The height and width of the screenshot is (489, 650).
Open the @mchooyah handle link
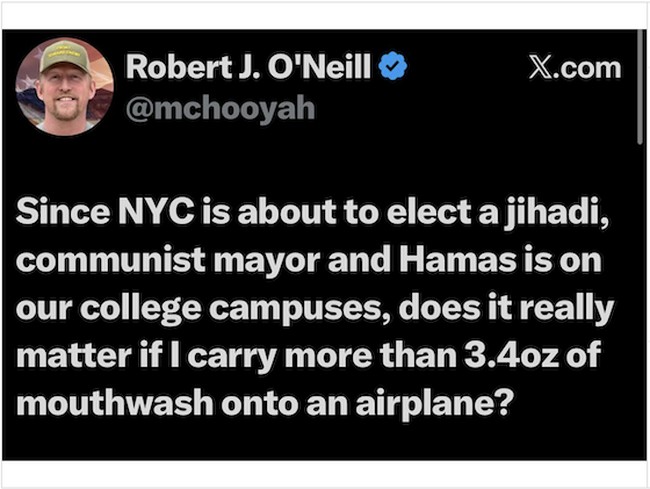tap(219, 107)
